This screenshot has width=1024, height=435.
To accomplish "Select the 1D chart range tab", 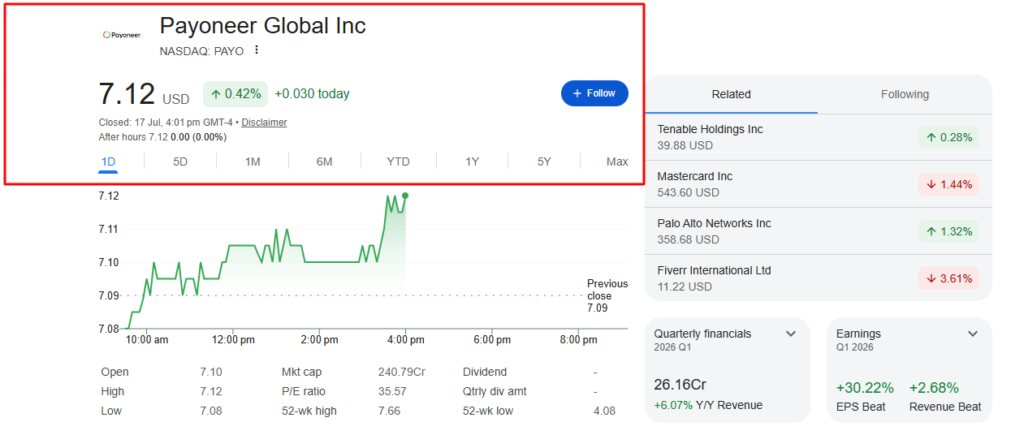I will click(x=108, y=162).
